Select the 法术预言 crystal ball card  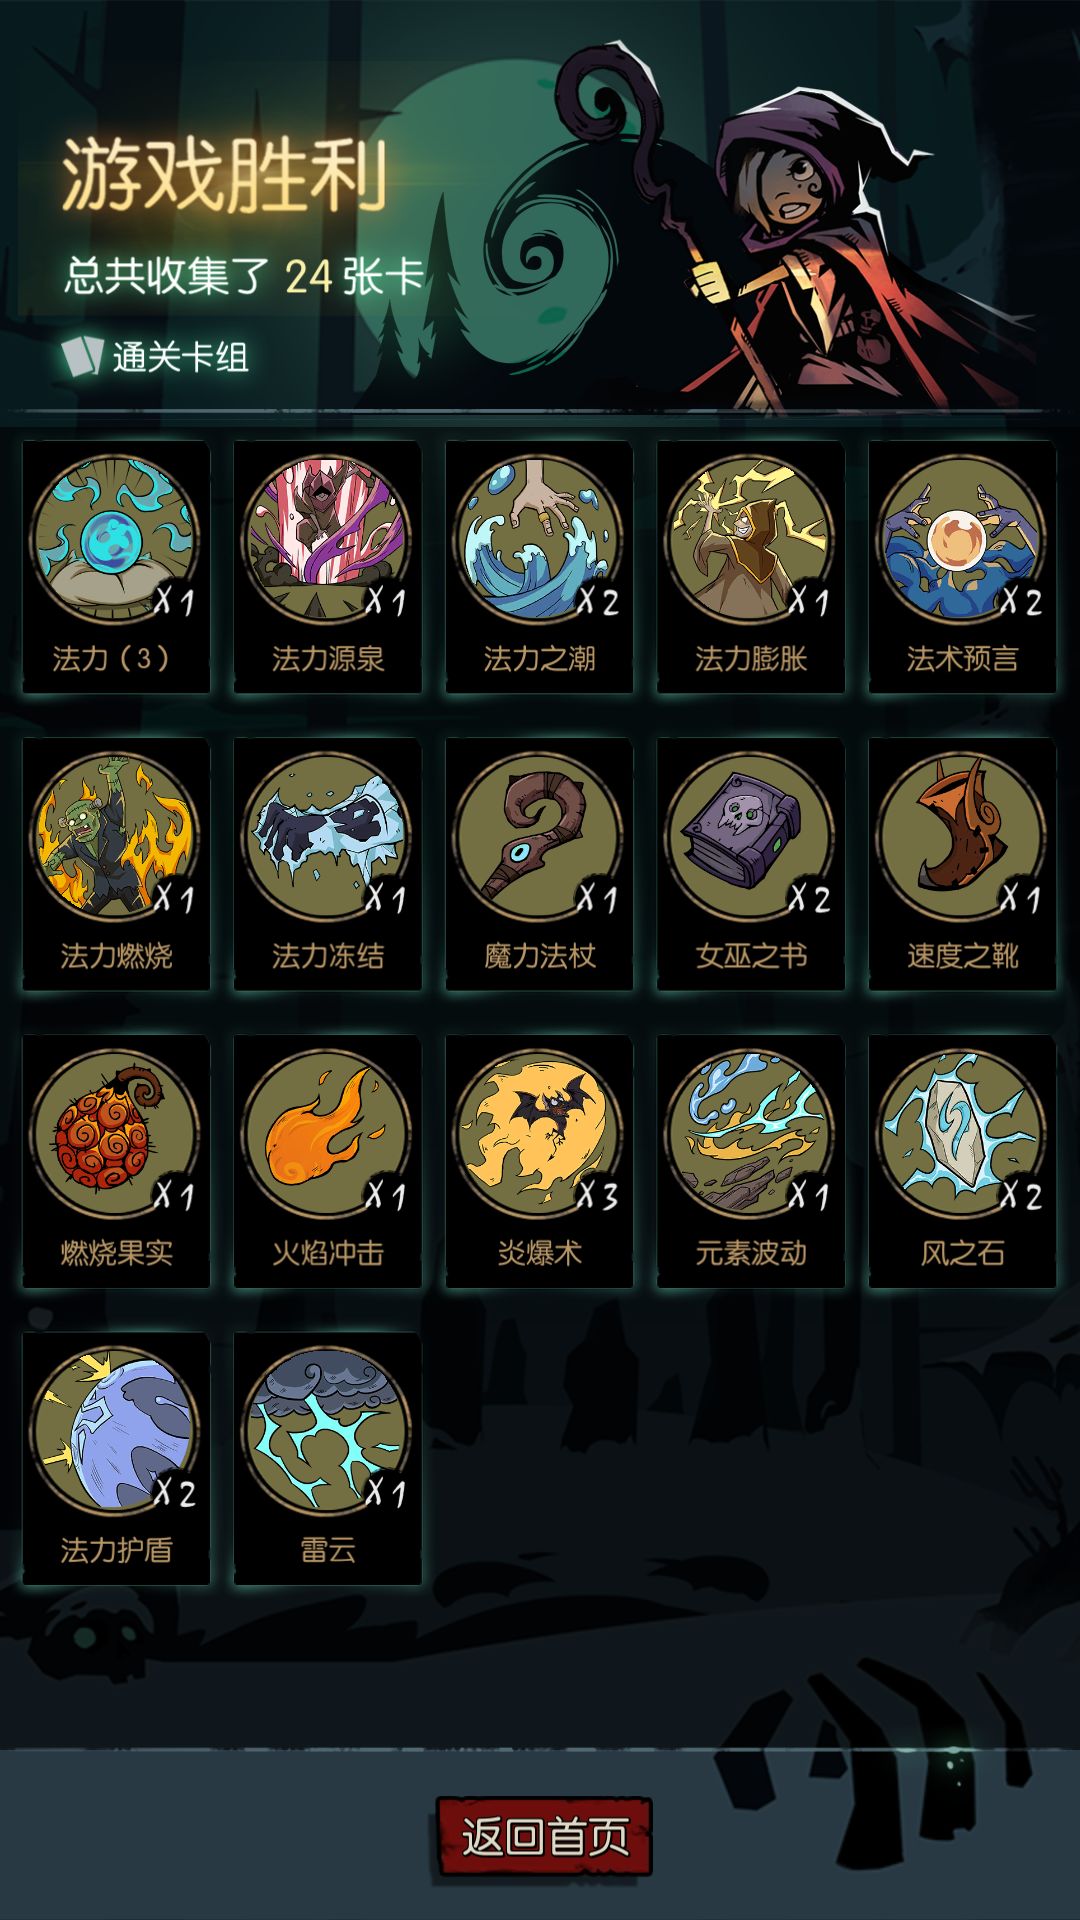pyautogui.click(x=962, y=567)
